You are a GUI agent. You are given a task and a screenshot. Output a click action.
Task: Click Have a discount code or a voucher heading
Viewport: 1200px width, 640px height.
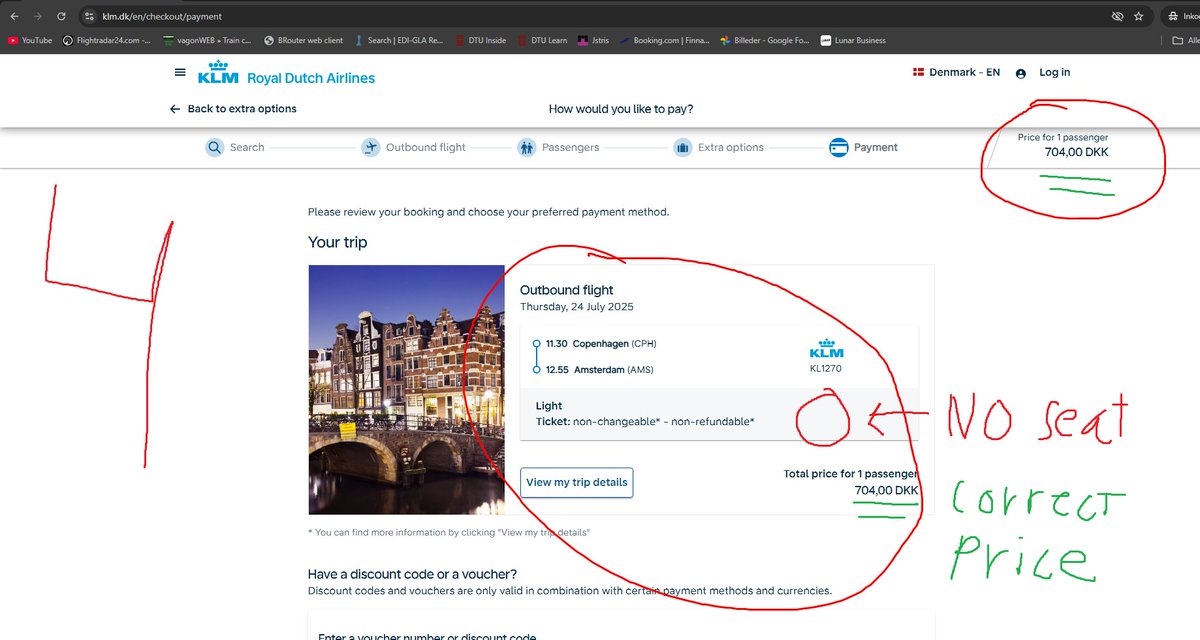pyautogui.click(x=413, y=574)
